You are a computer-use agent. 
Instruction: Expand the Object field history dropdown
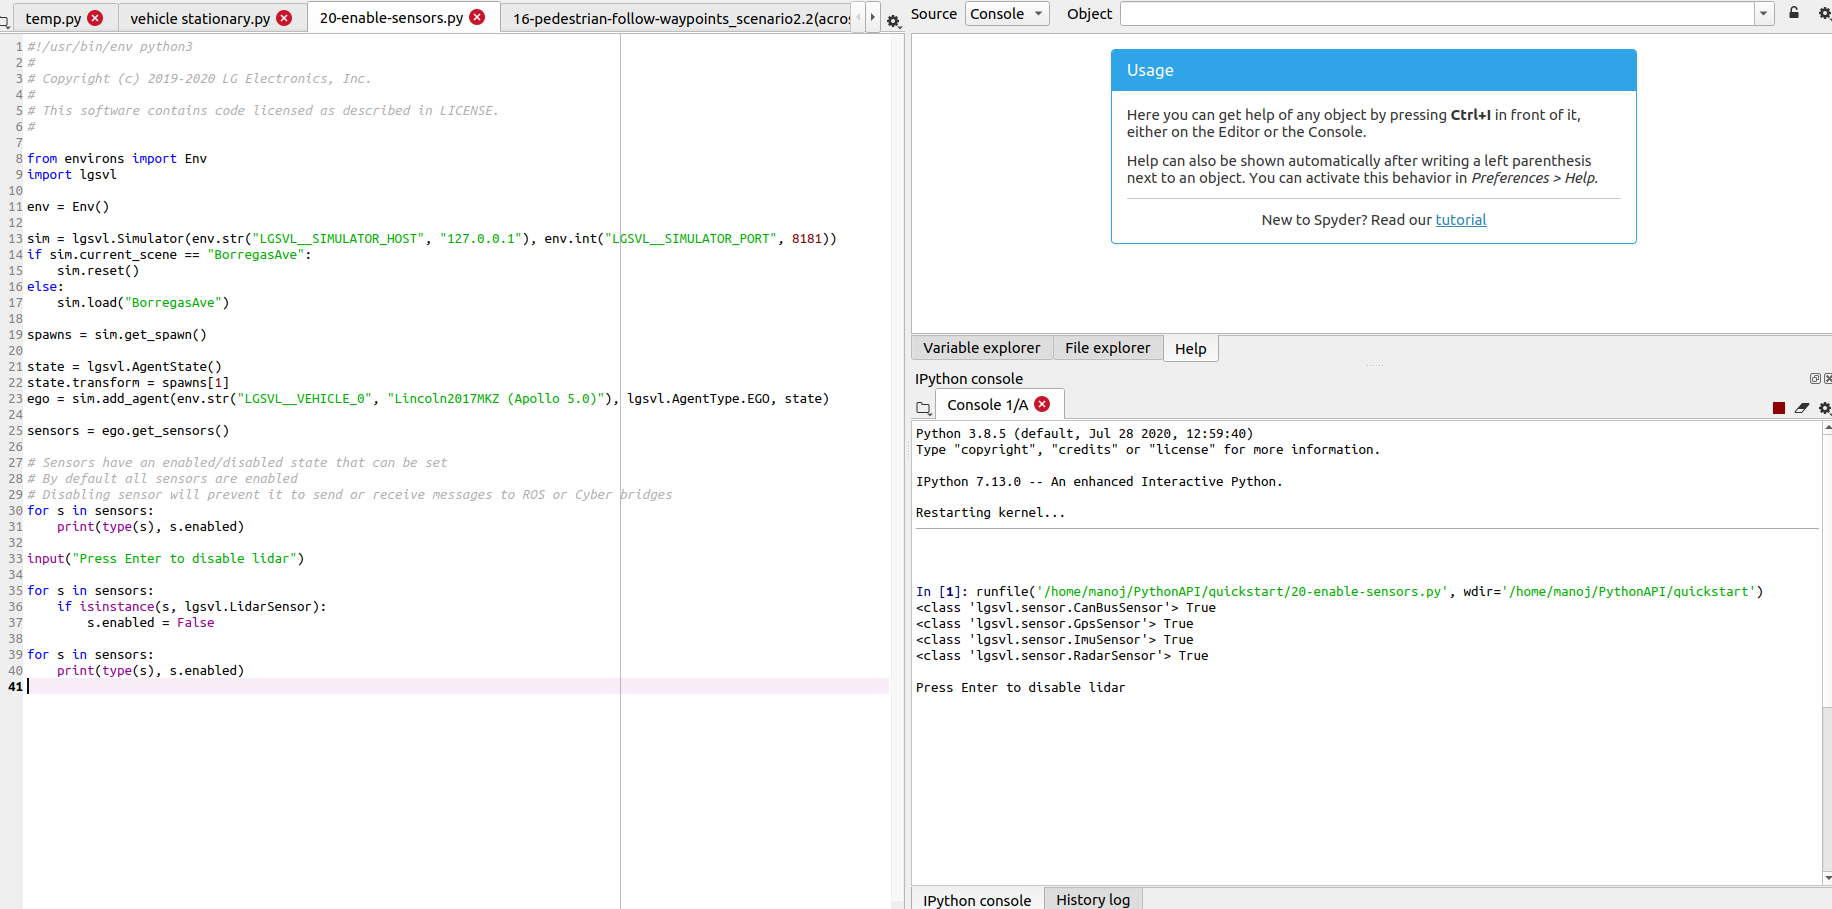pyautogui.click(x=1764, y=13)
